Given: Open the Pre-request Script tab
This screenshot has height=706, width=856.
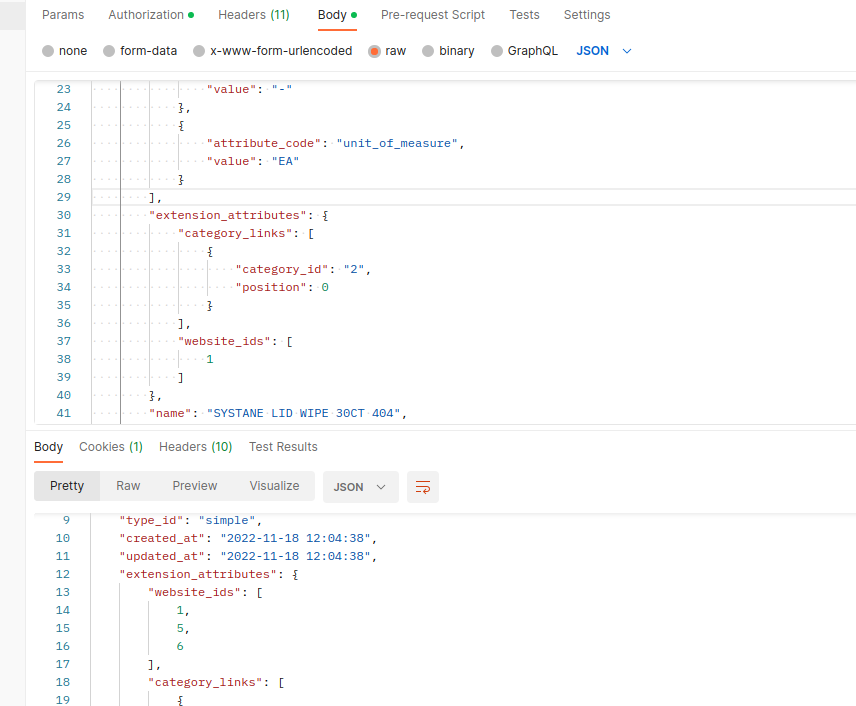Looking at the screenshot, I should [x=433, y=15].
